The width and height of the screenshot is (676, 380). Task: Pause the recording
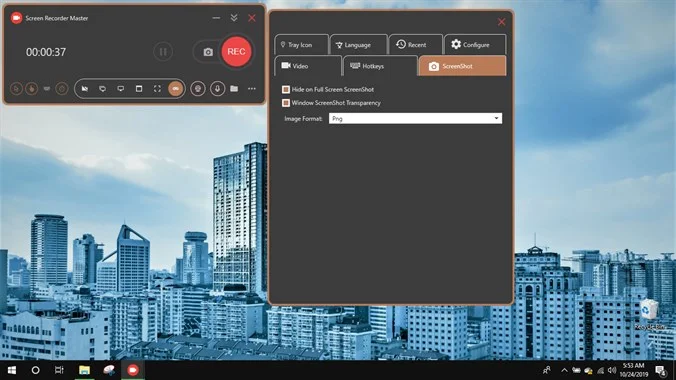[163, 52]
